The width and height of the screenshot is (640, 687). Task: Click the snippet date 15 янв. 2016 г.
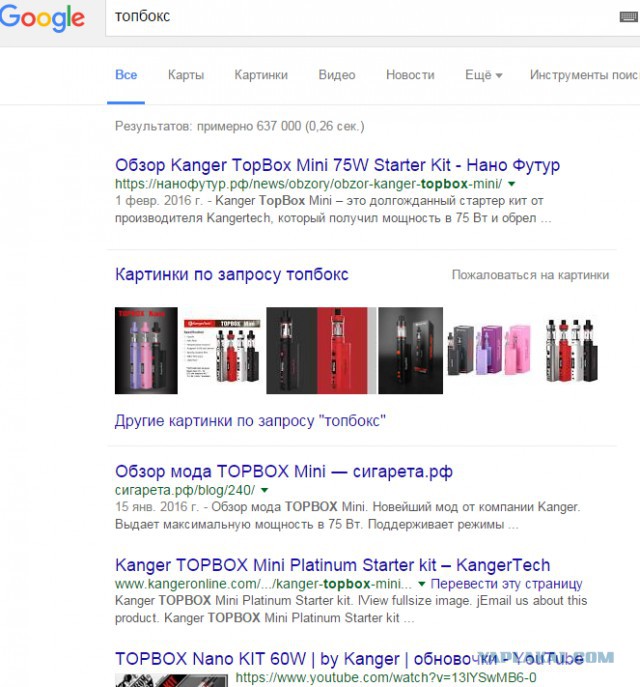click(157, 507)
